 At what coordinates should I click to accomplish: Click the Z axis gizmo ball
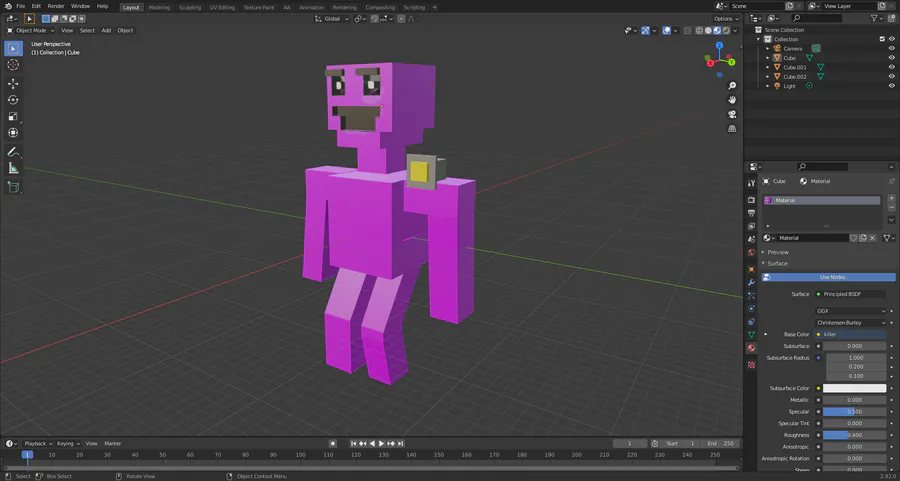[719, 45]
